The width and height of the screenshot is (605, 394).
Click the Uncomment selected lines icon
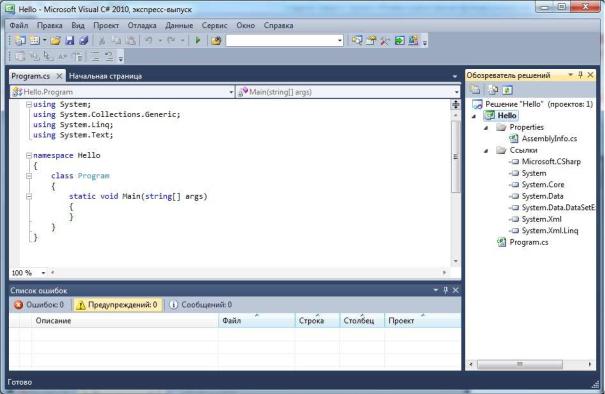point(109,57)
